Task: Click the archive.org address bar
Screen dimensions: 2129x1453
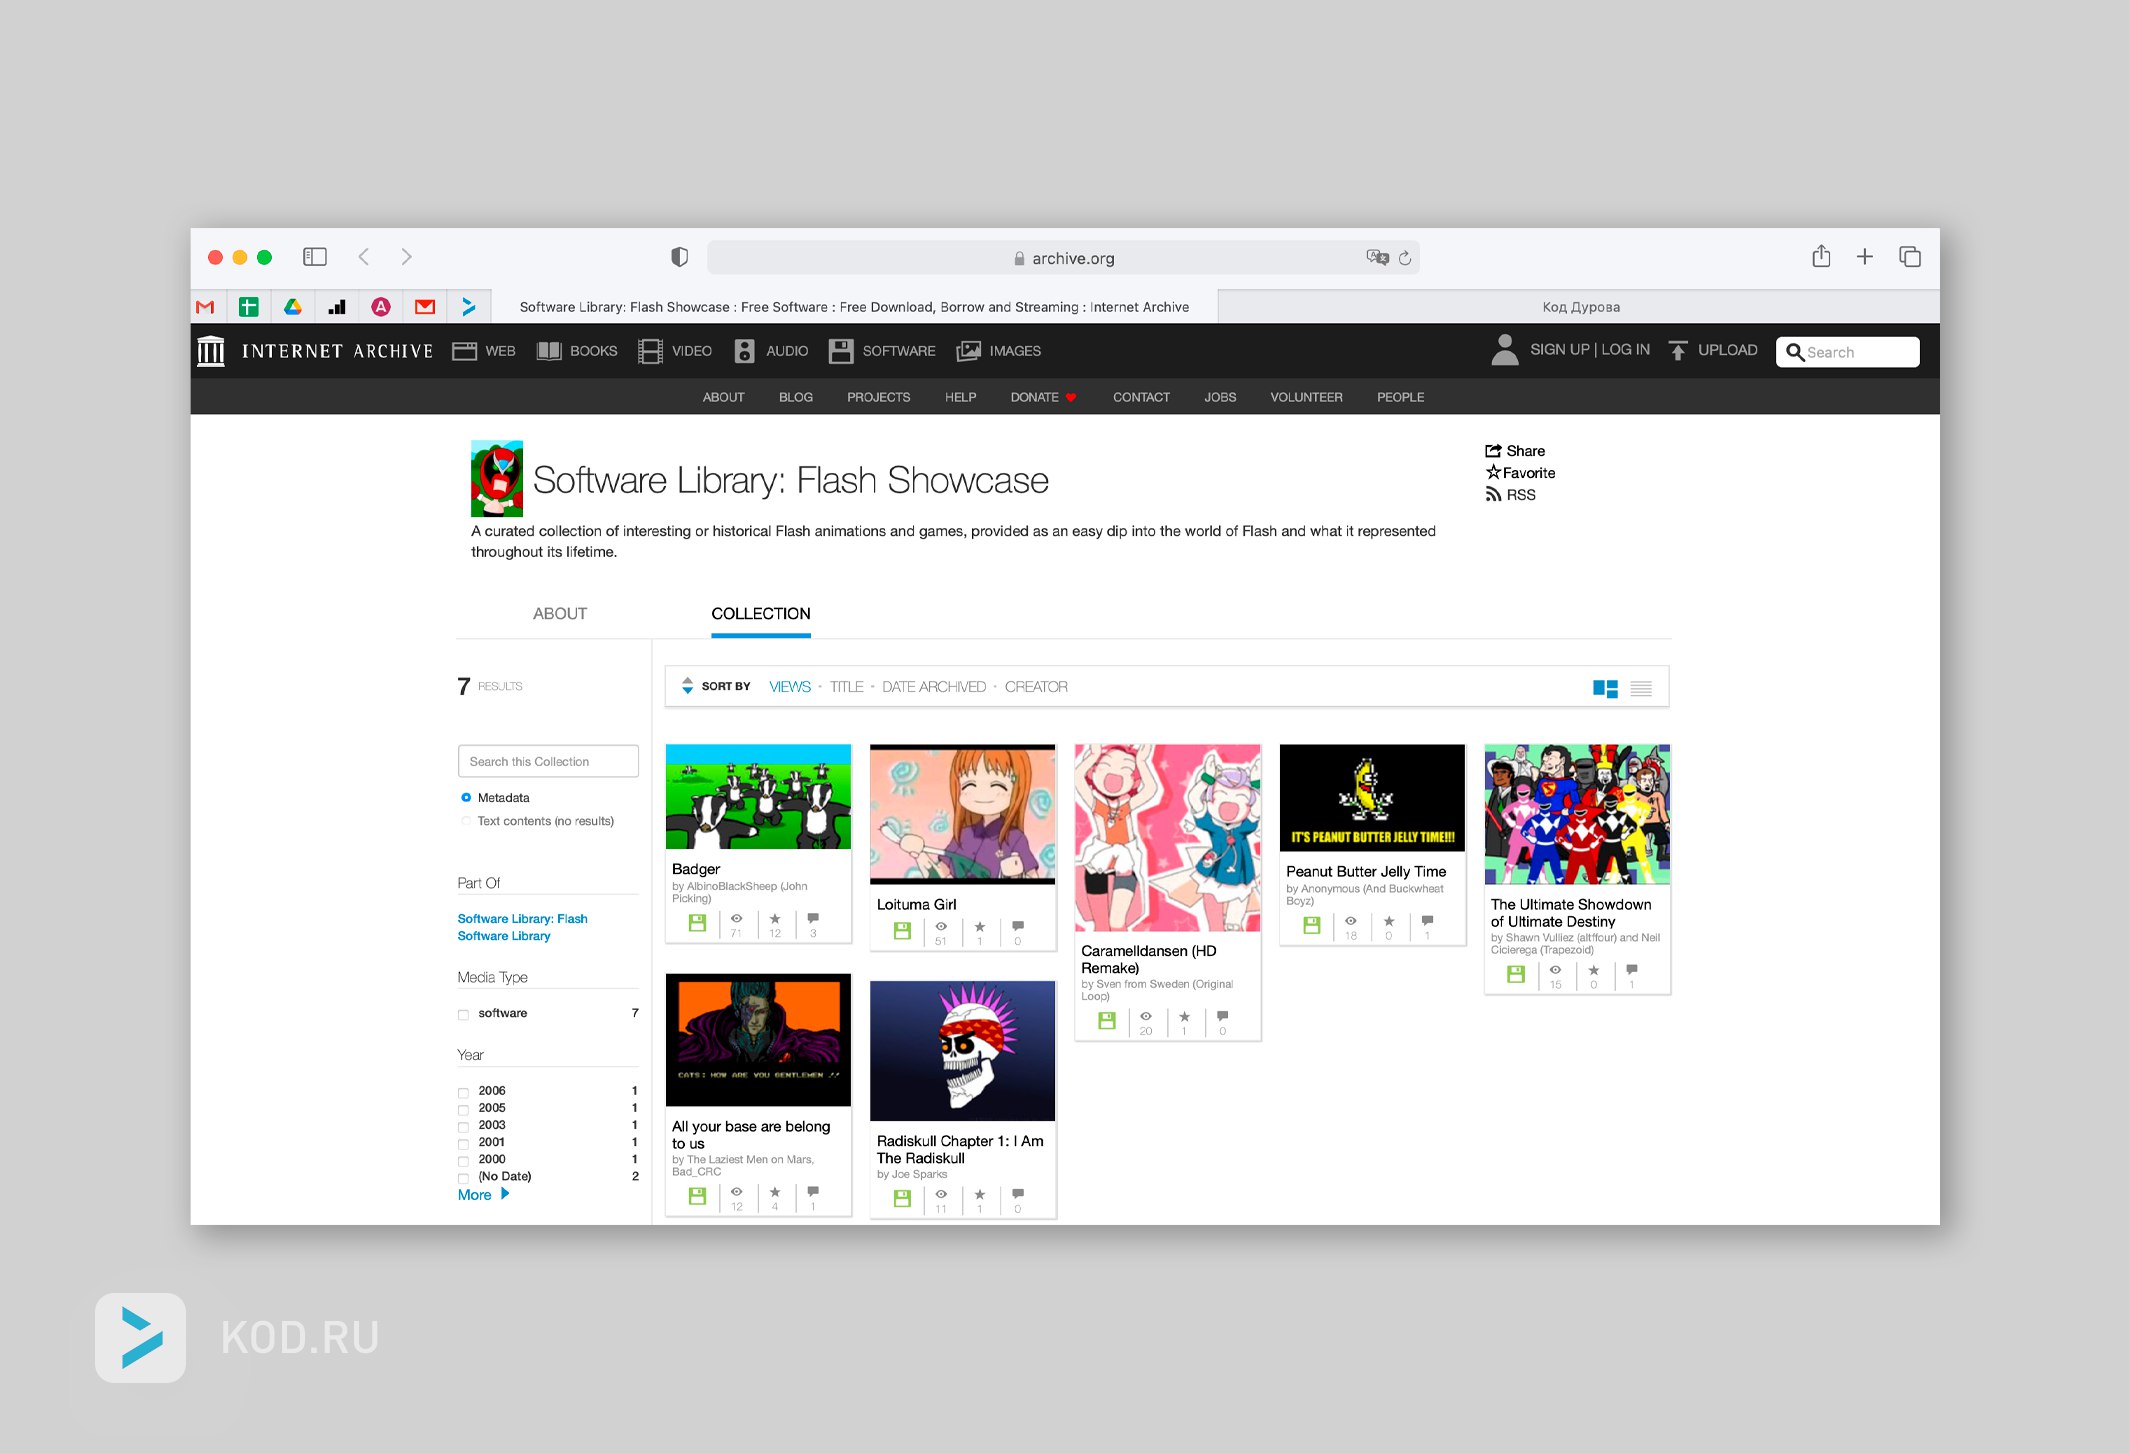Action: click(1063, 258)
